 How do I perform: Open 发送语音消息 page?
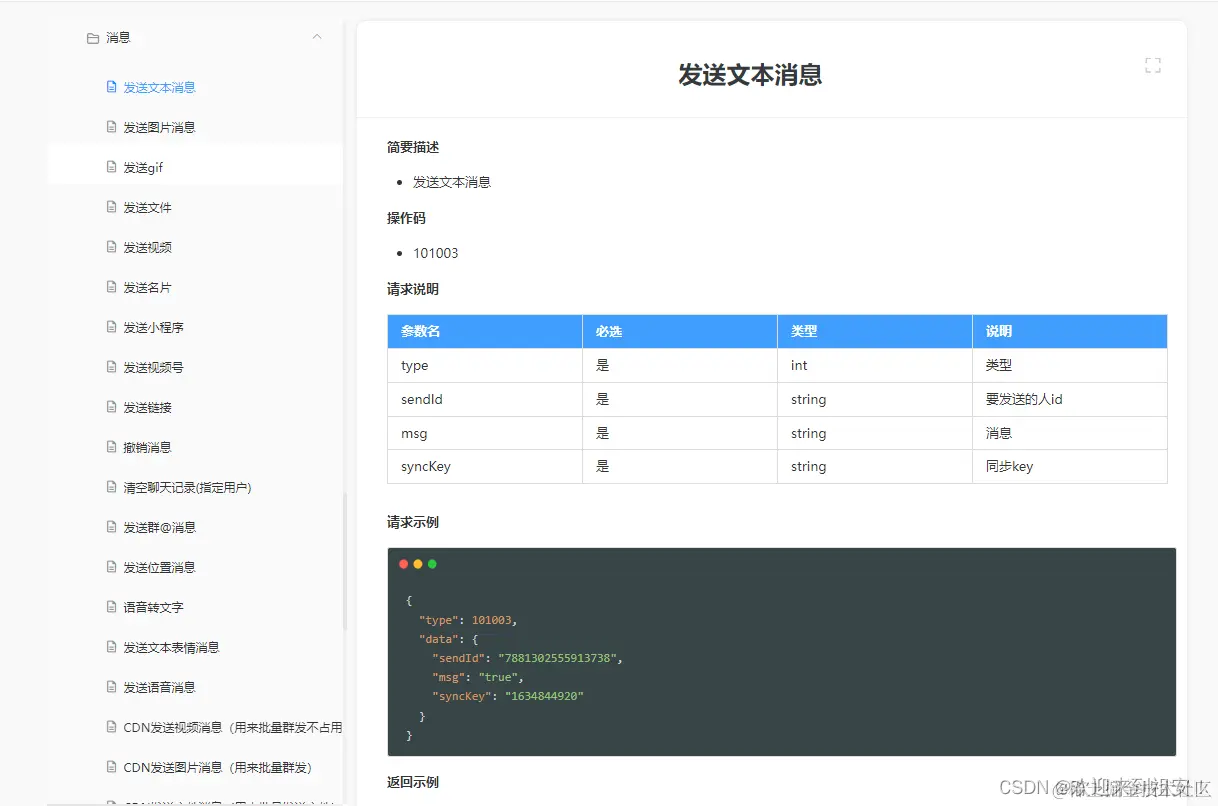(x=159, y=687)
